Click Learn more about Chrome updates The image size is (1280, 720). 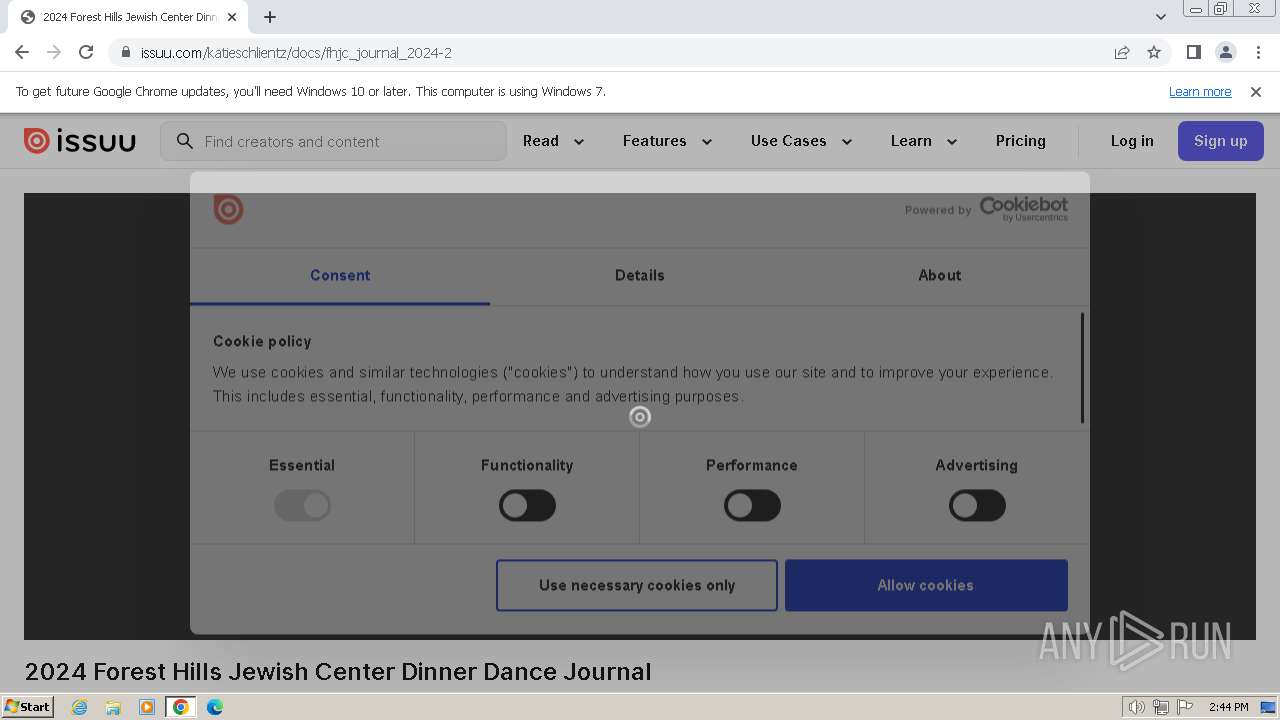(1200, 91)
